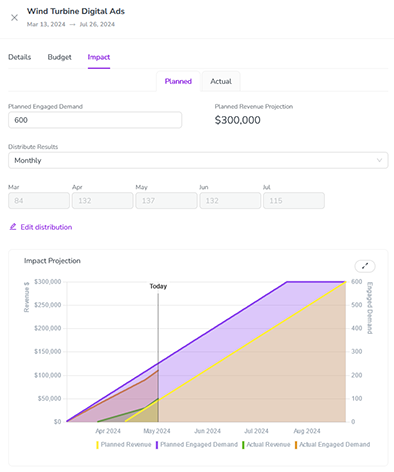Toggle Planned Engaged Demand legend entry
394x472 pixels.
click(x=196, y=445)
